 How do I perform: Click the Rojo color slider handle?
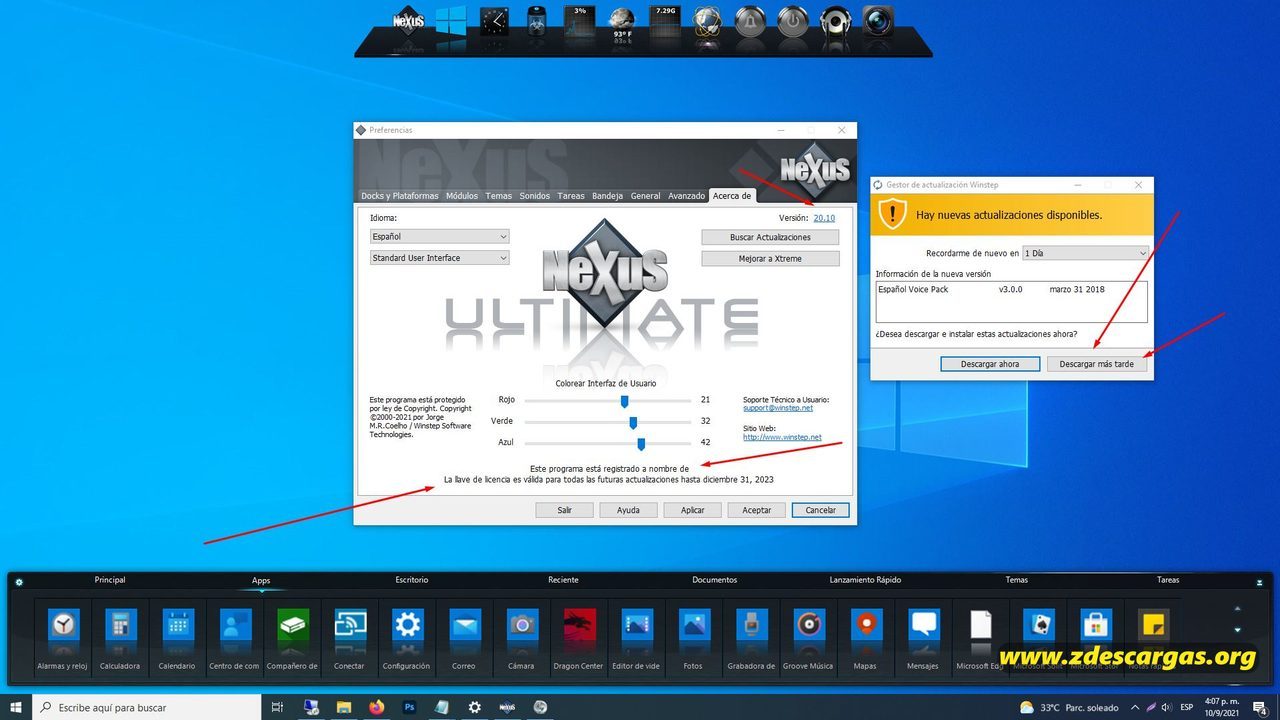coord(624,401)
